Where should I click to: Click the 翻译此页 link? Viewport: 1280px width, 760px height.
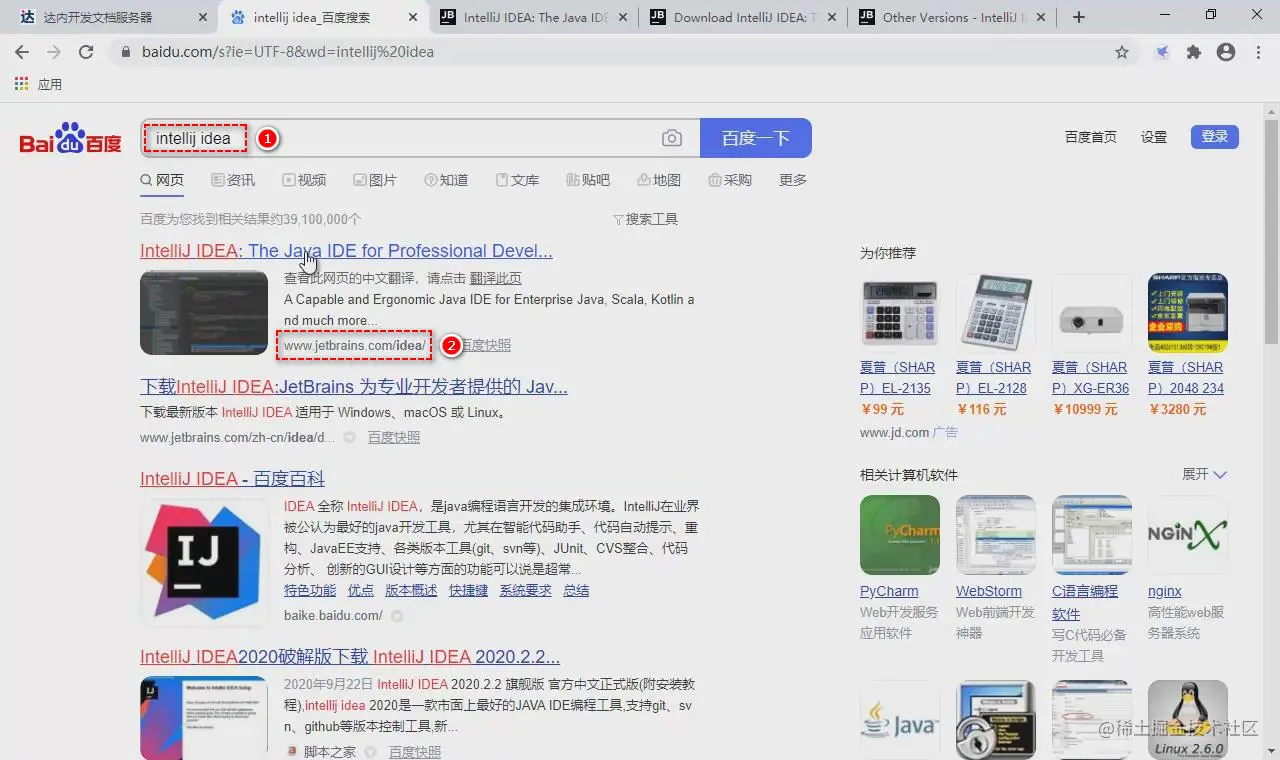[496, 278]
